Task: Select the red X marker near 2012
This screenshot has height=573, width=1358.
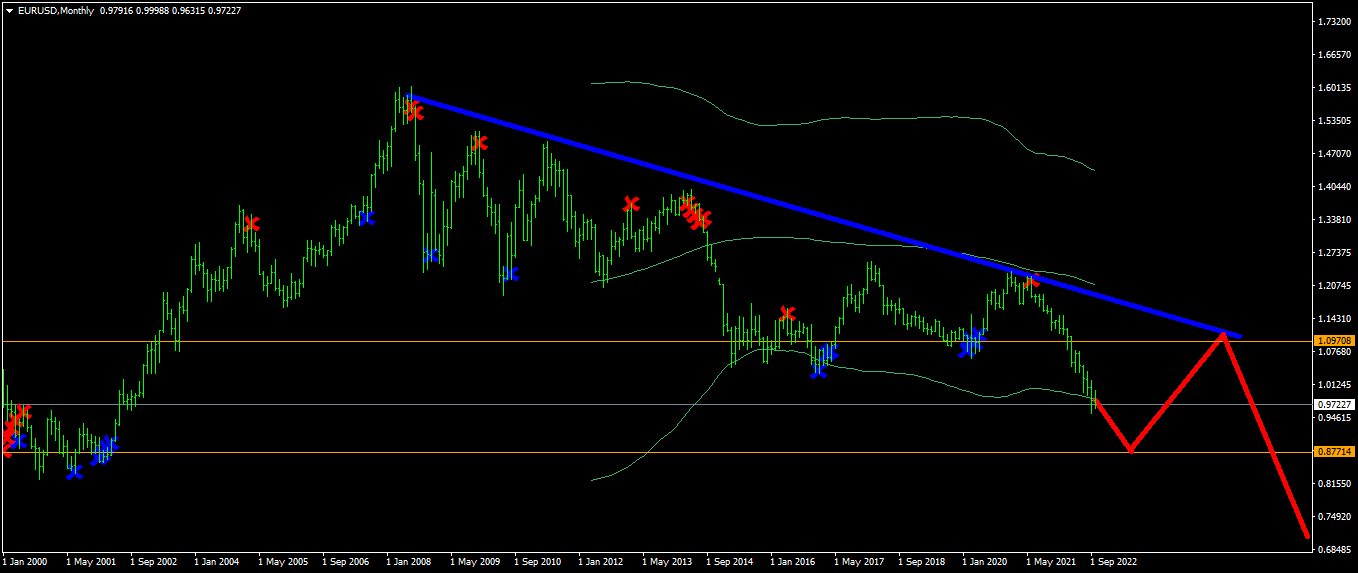Action: point(631,204)
